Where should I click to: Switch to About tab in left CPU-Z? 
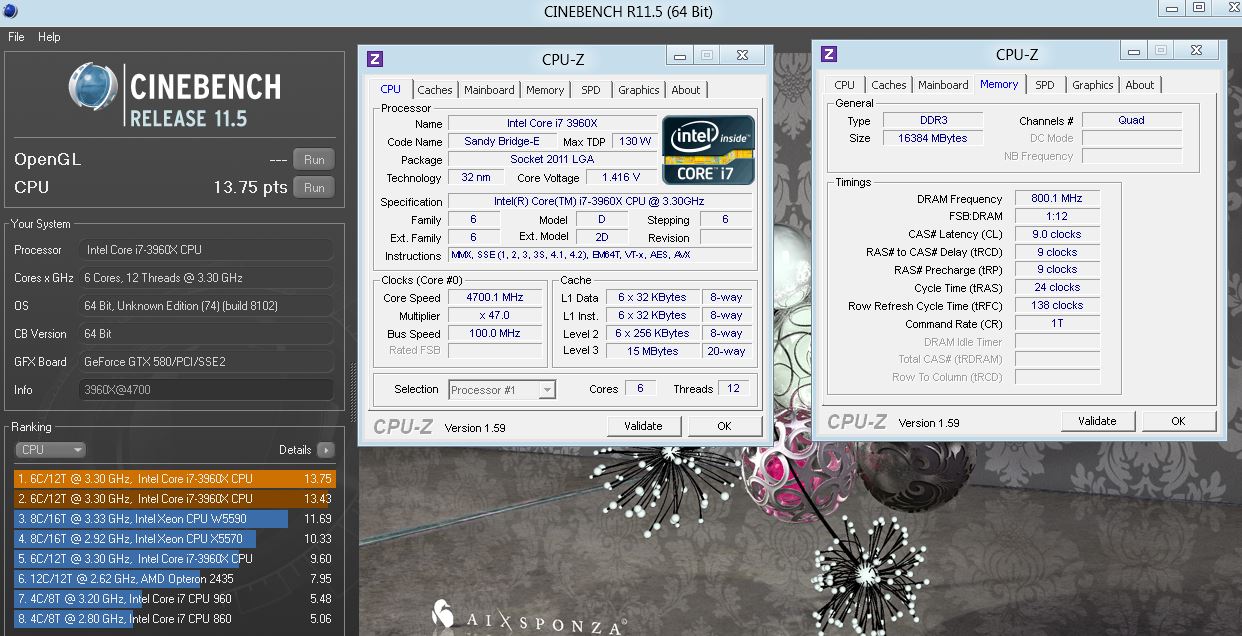coord(686,90)
